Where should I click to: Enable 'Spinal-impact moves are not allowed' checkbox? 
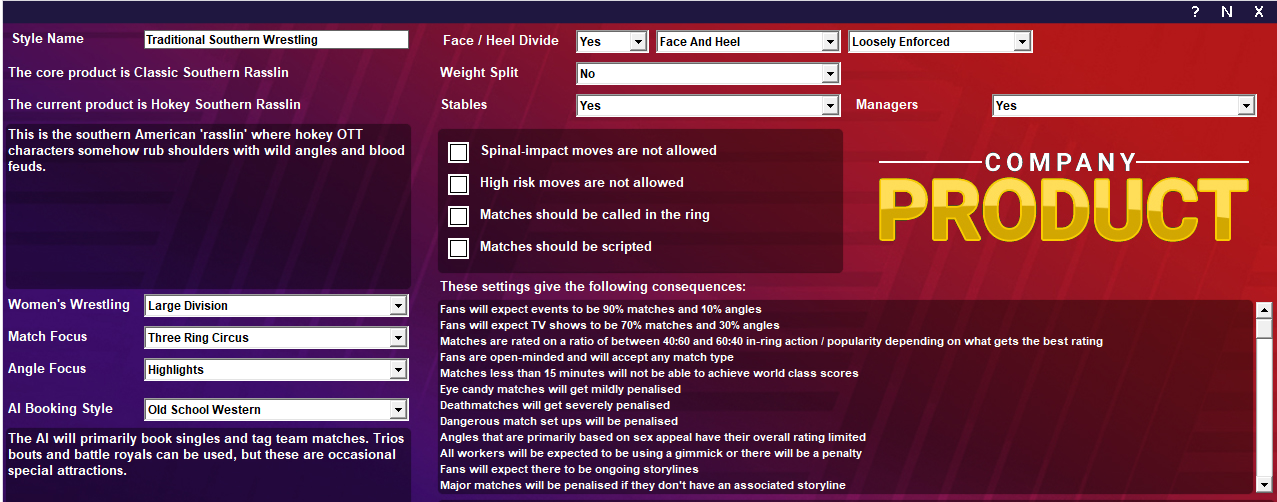(x=459, y=152)
